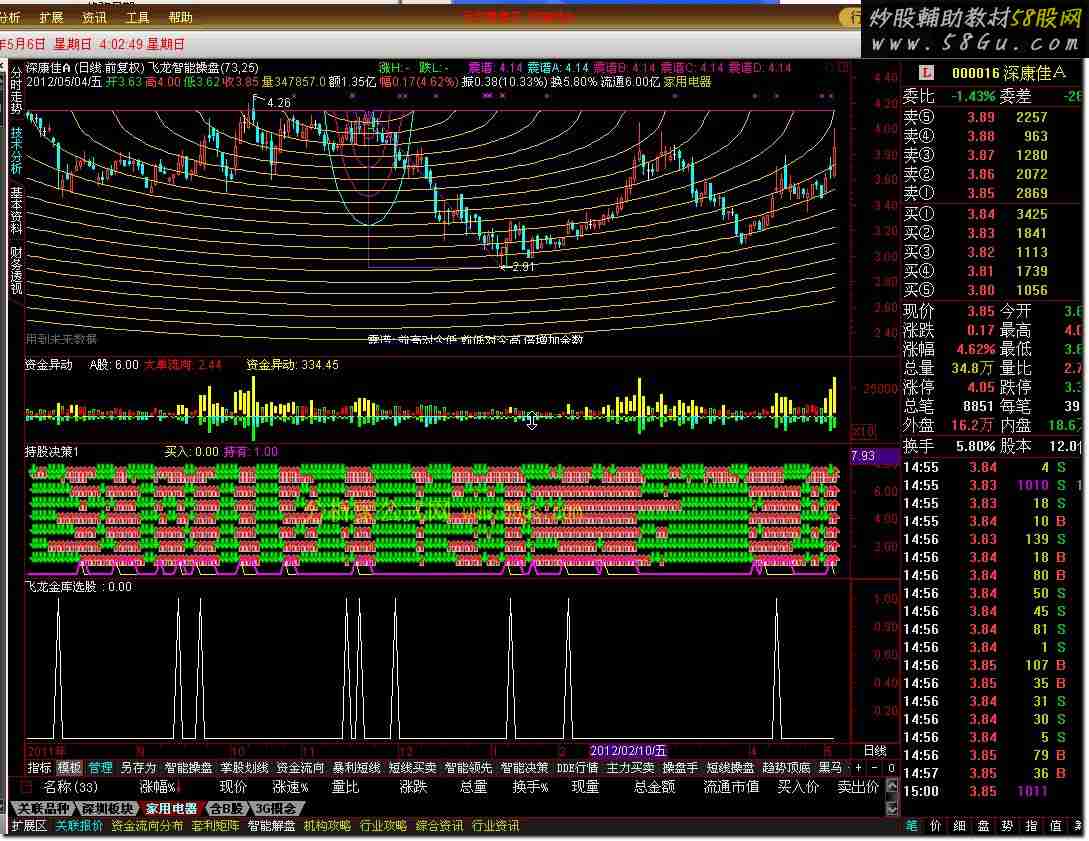The image size is (1089, 841).
Task: Click the search magnifier beside 名称(33)
Action: pos(27,787)
